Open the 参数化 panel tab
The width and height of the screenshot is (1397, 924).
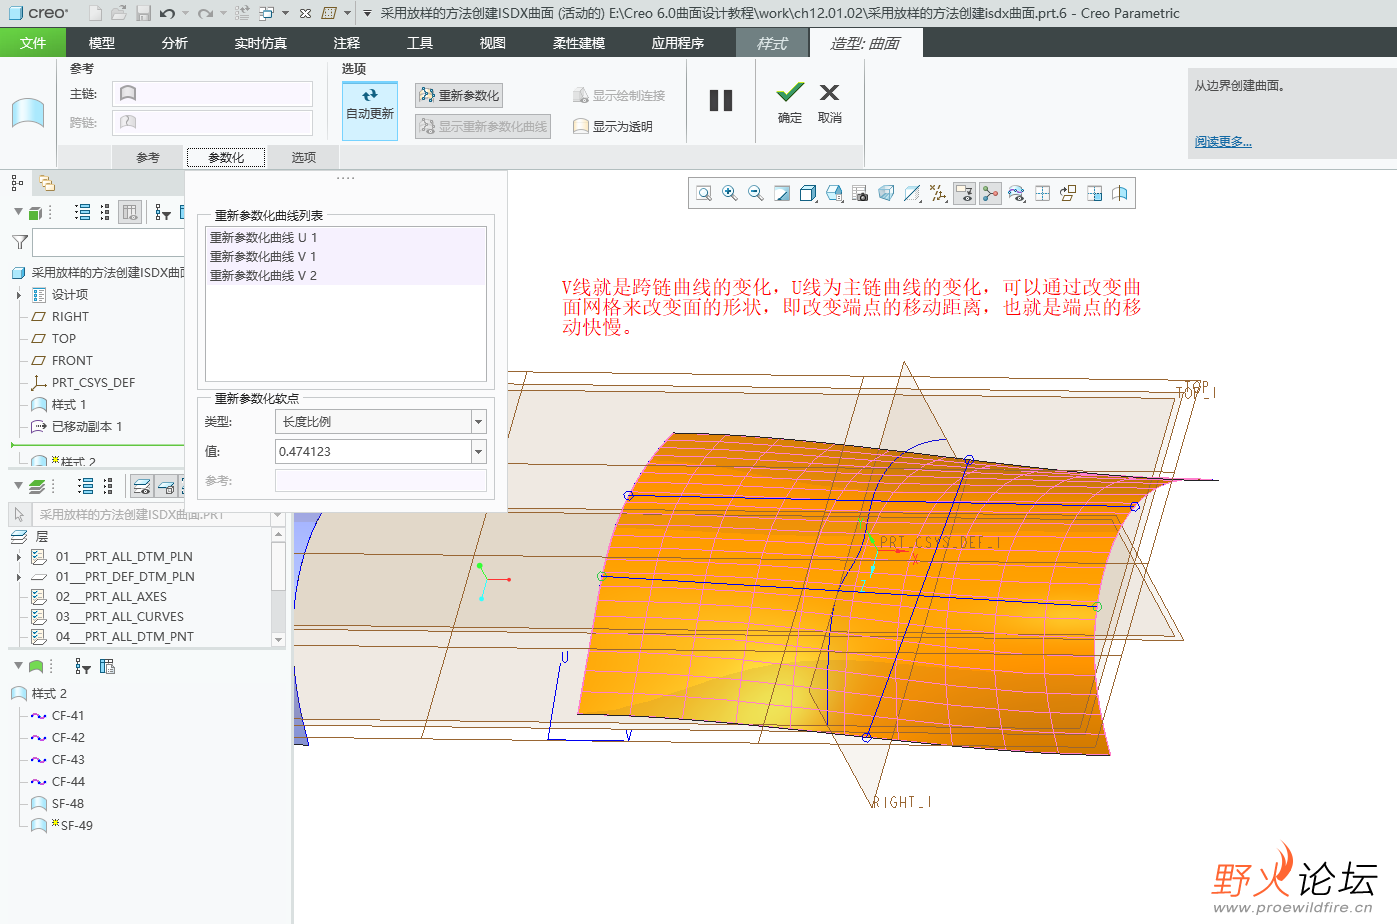226,157
